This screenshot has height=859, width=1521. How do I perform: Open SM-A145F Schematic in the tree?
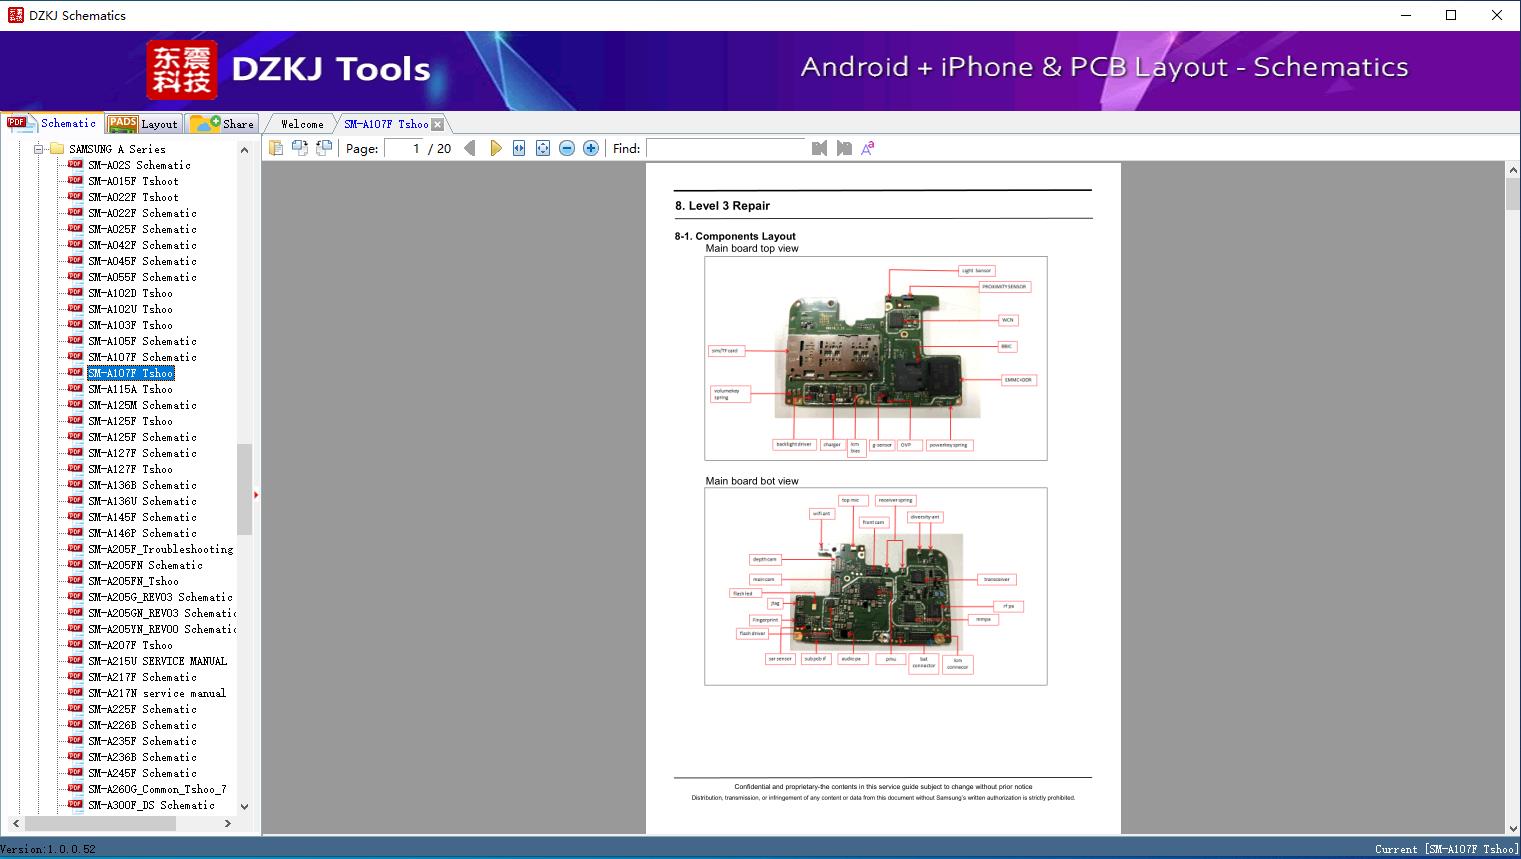(x=142, y=517)
